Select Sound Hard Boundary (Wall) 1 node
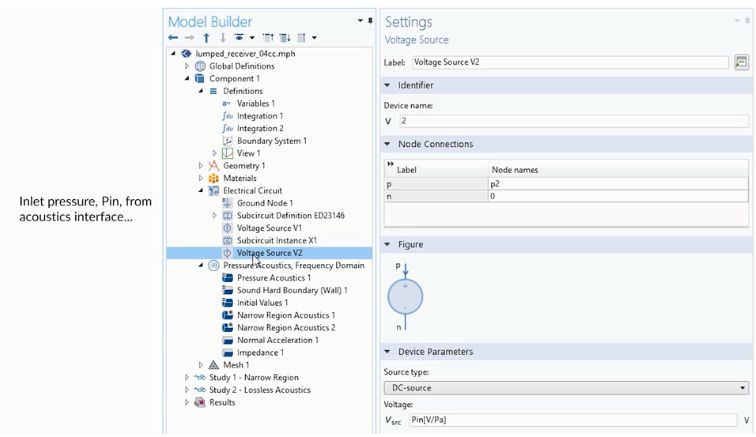 (292, 290)
